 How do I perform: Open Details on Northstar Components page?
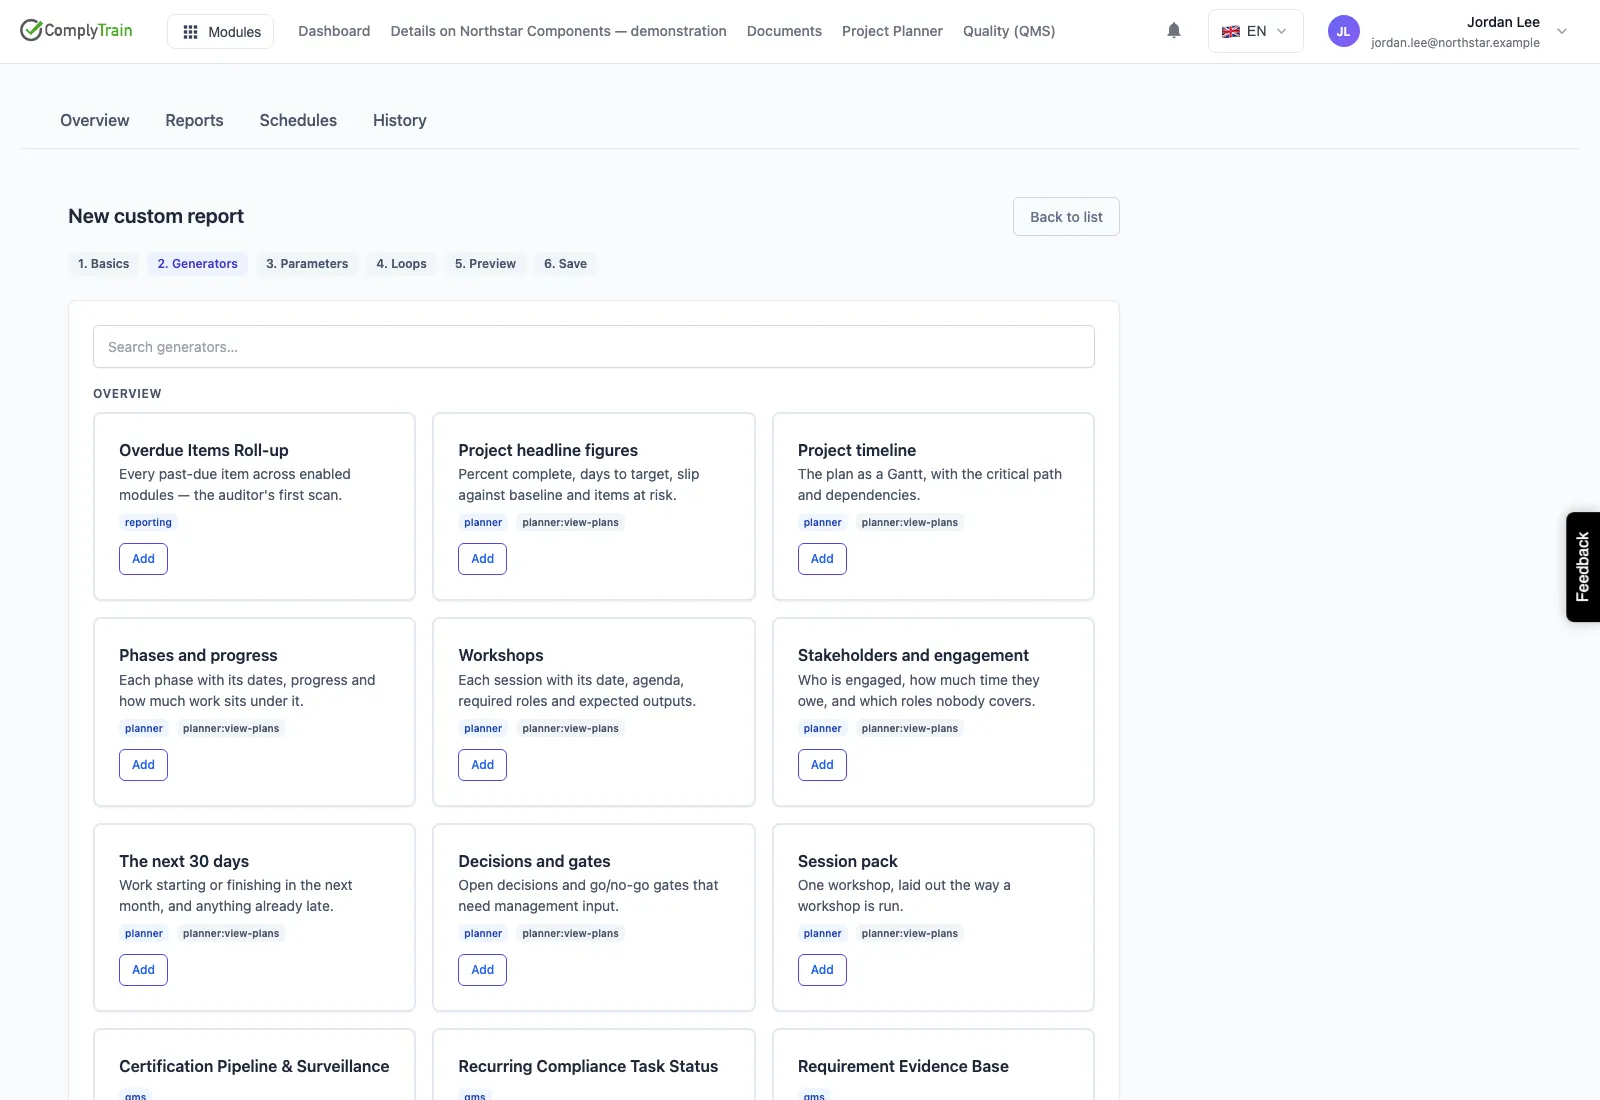[x=558, y=31]
